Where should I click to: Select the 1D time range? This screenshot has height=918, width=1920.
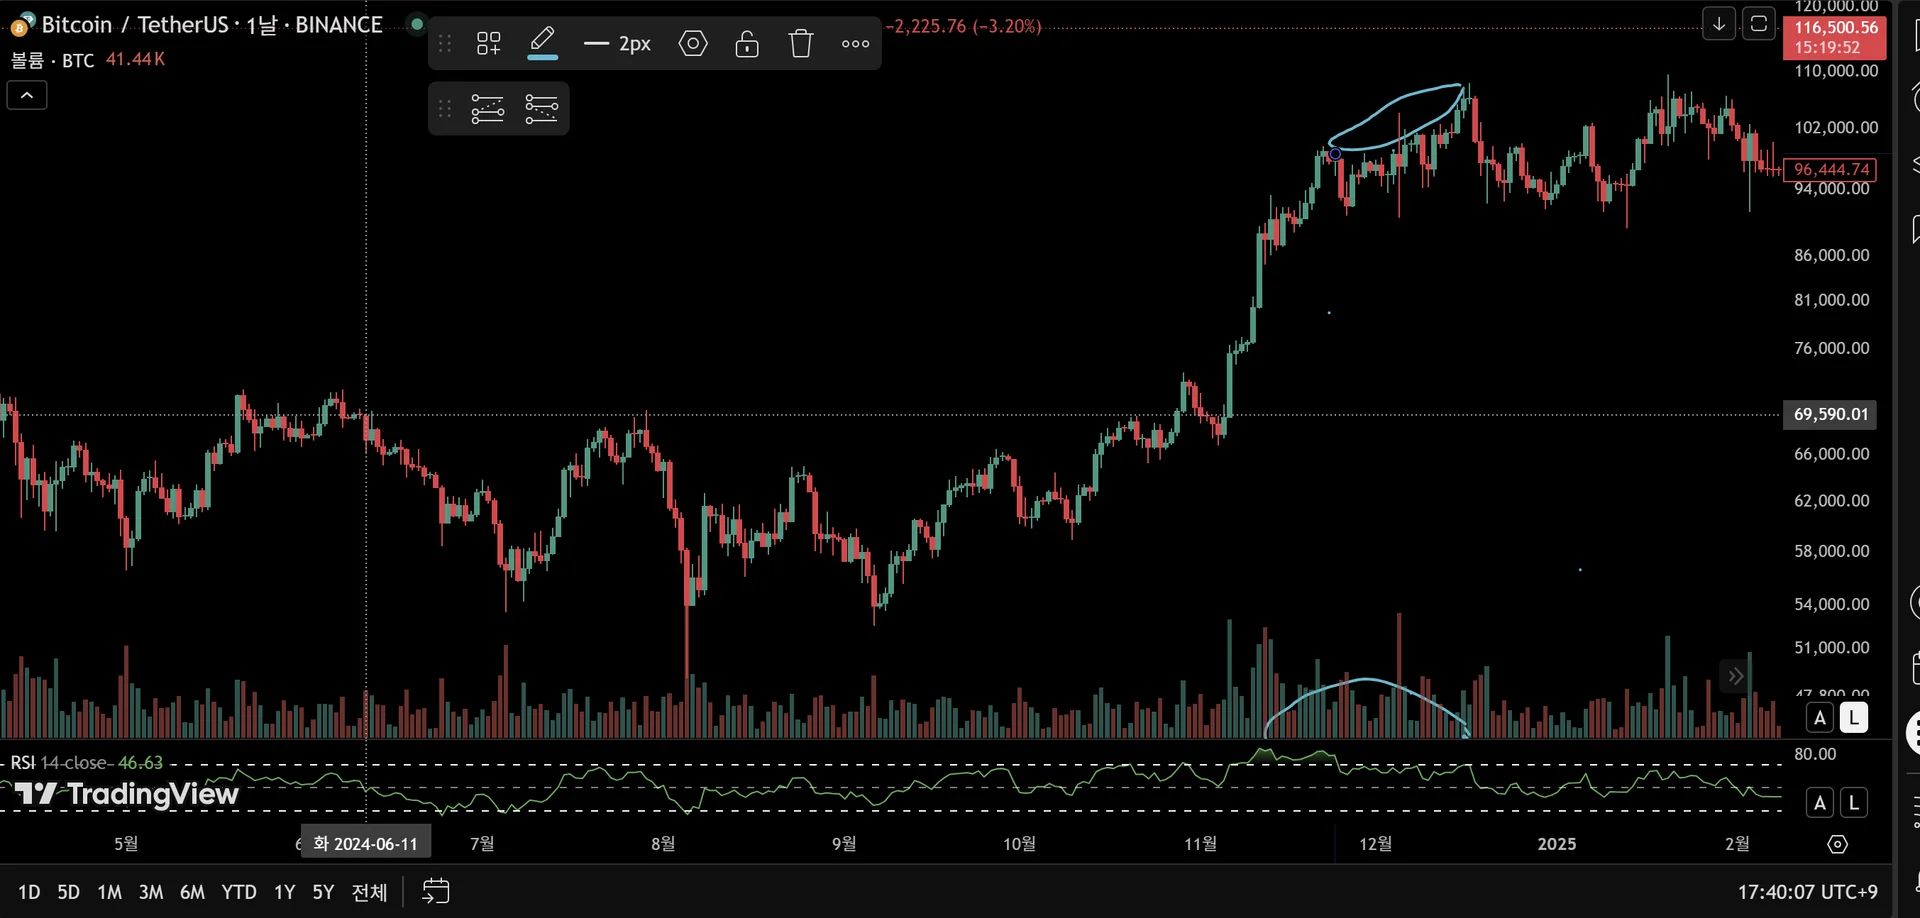tap(29, 892)
